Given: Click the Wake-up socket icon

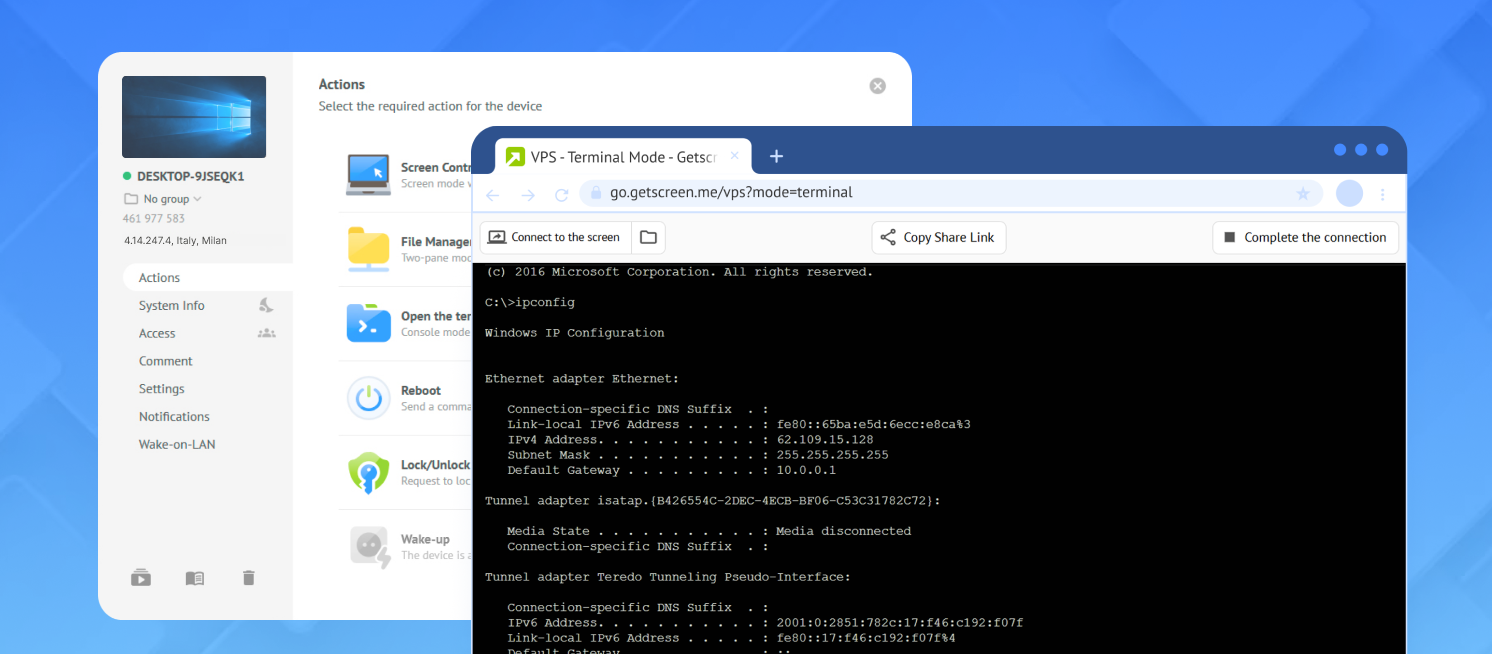Looking at the screenshot, I should [x=370, y=547].
